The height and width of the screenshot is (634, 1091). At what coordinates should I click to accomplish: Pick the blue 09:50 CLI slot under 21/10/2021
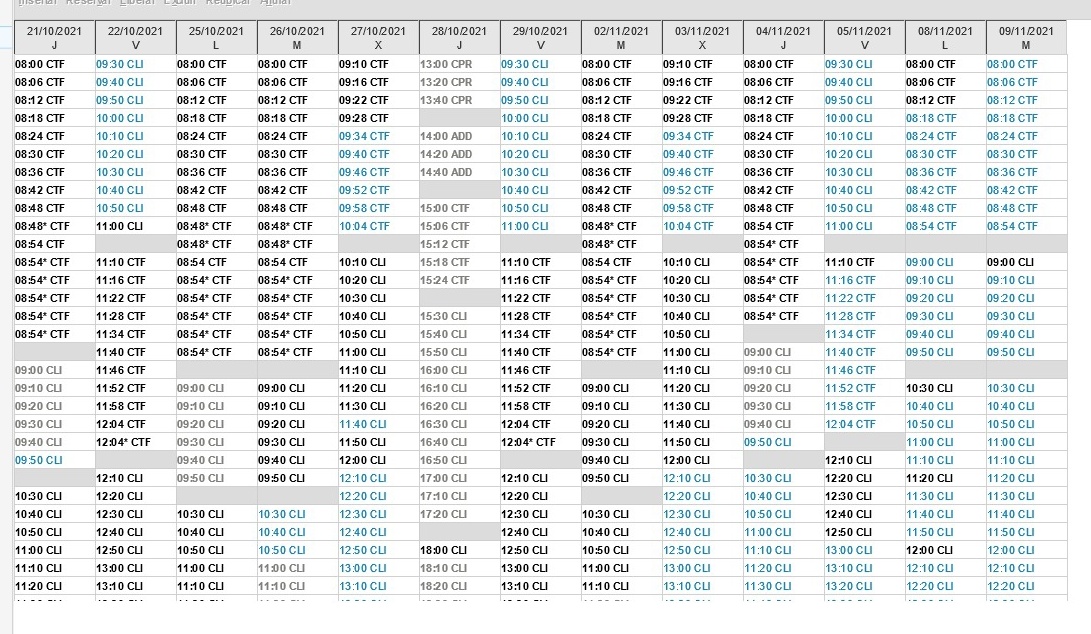point(54,460)
